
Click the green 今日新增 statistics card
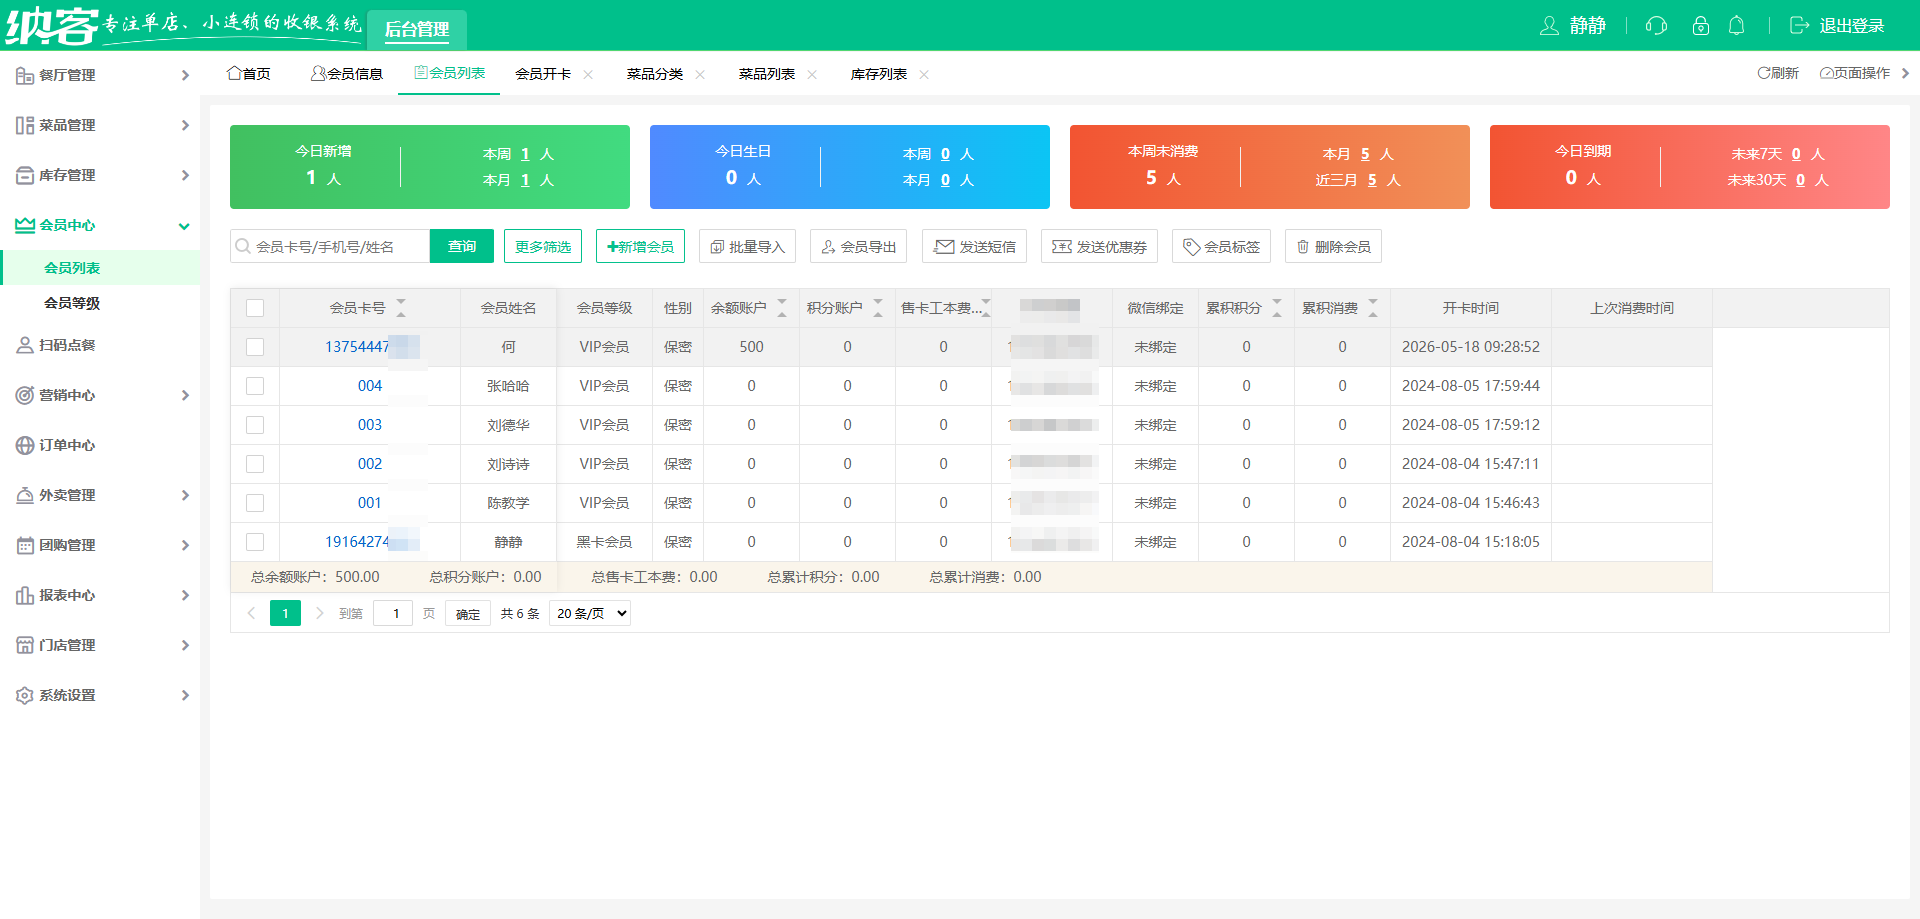(430, 167)
